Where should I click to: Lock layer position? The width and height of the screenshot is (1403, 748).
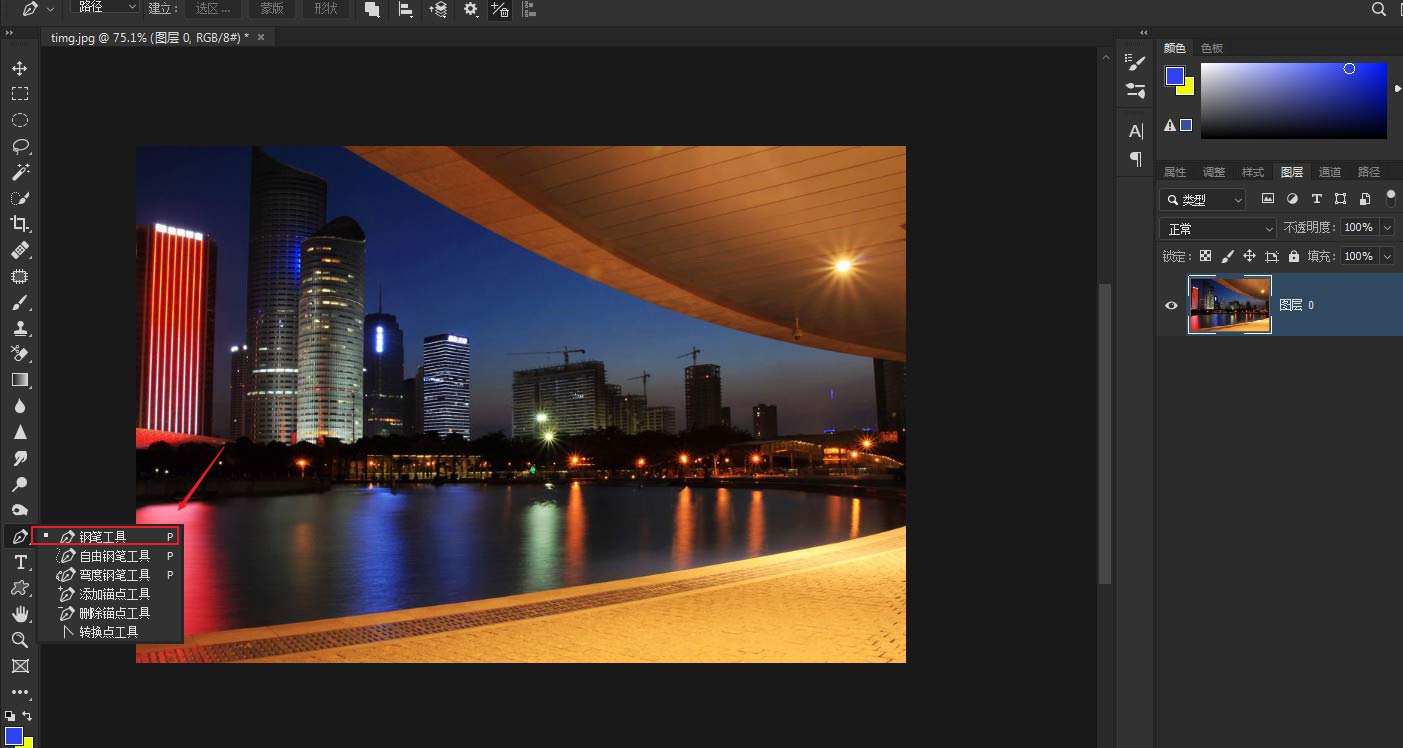click(x=1250, y=256)
